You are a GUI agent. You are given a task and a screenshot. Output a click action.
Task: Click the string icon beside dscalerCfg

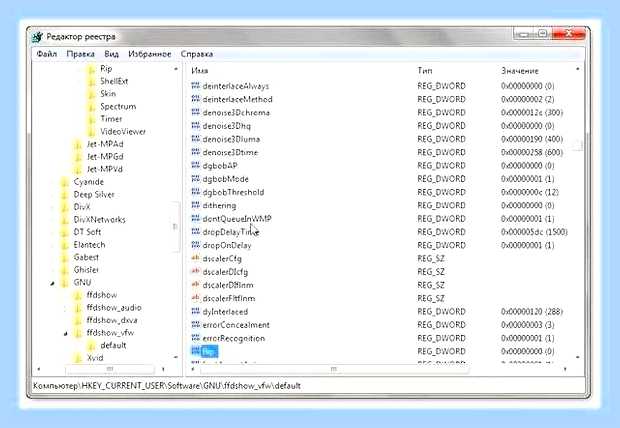[195, 258]
